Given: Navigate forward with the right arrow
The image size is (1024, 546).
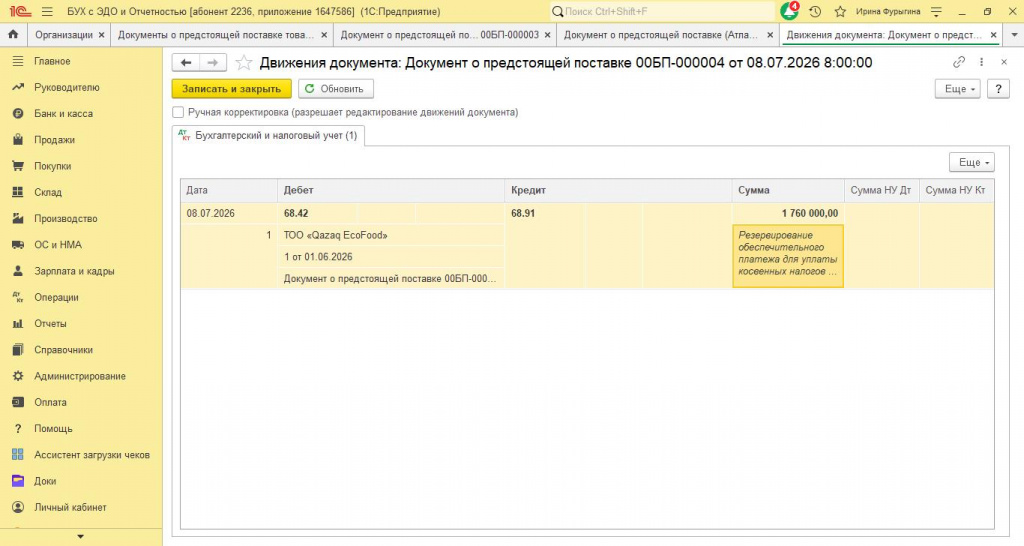Looking at the screenshot, I should [213, 63].
